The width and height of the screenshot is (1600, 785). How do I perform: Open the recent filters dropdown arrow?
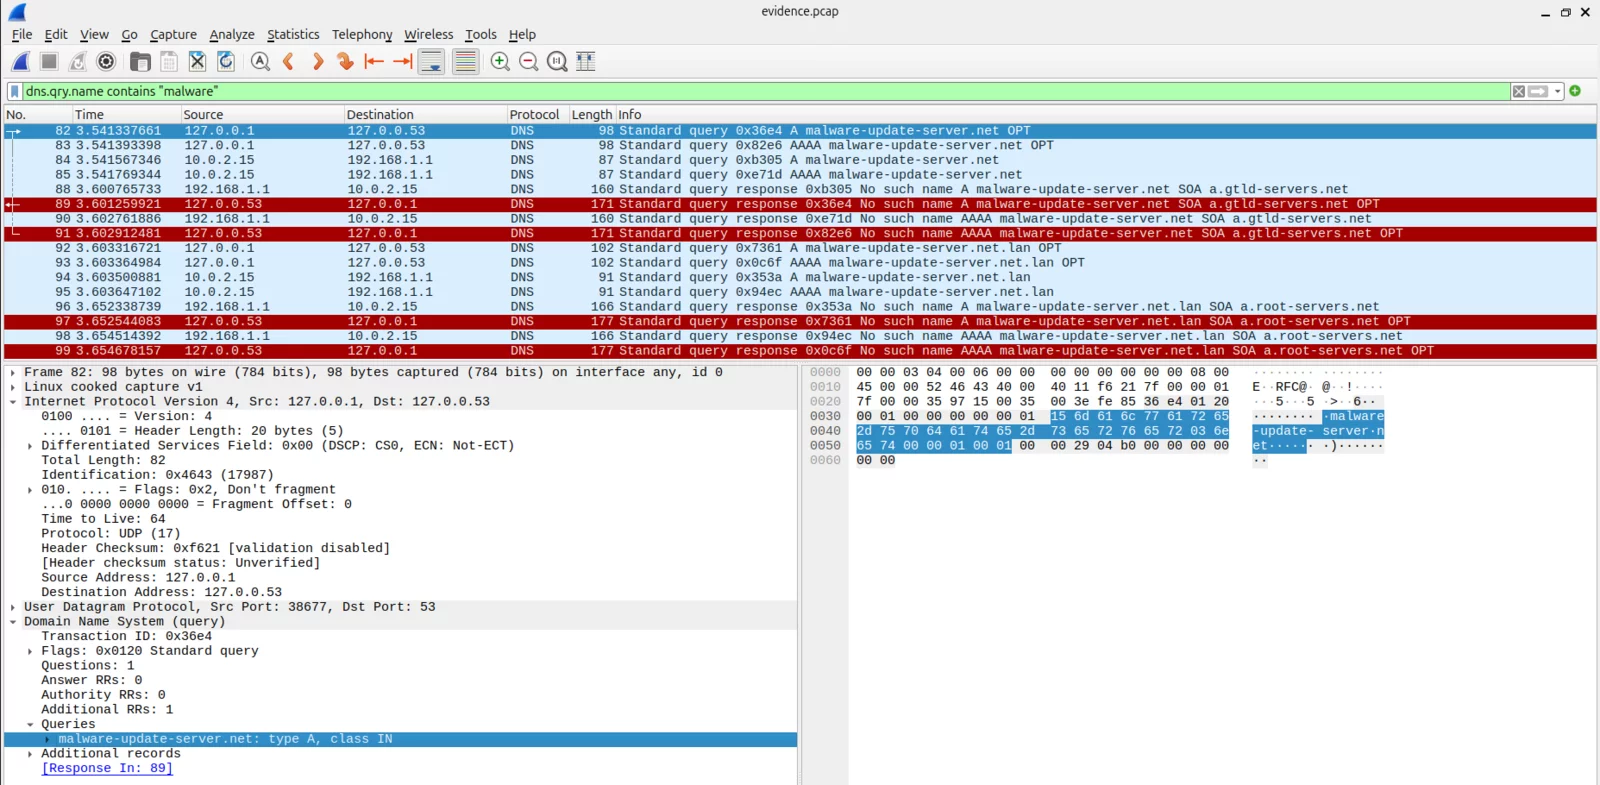[x=1558, y=91]
